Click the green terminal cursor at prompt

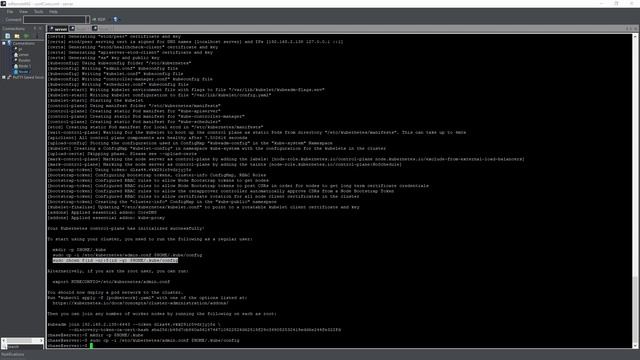[x=91, y=346]
